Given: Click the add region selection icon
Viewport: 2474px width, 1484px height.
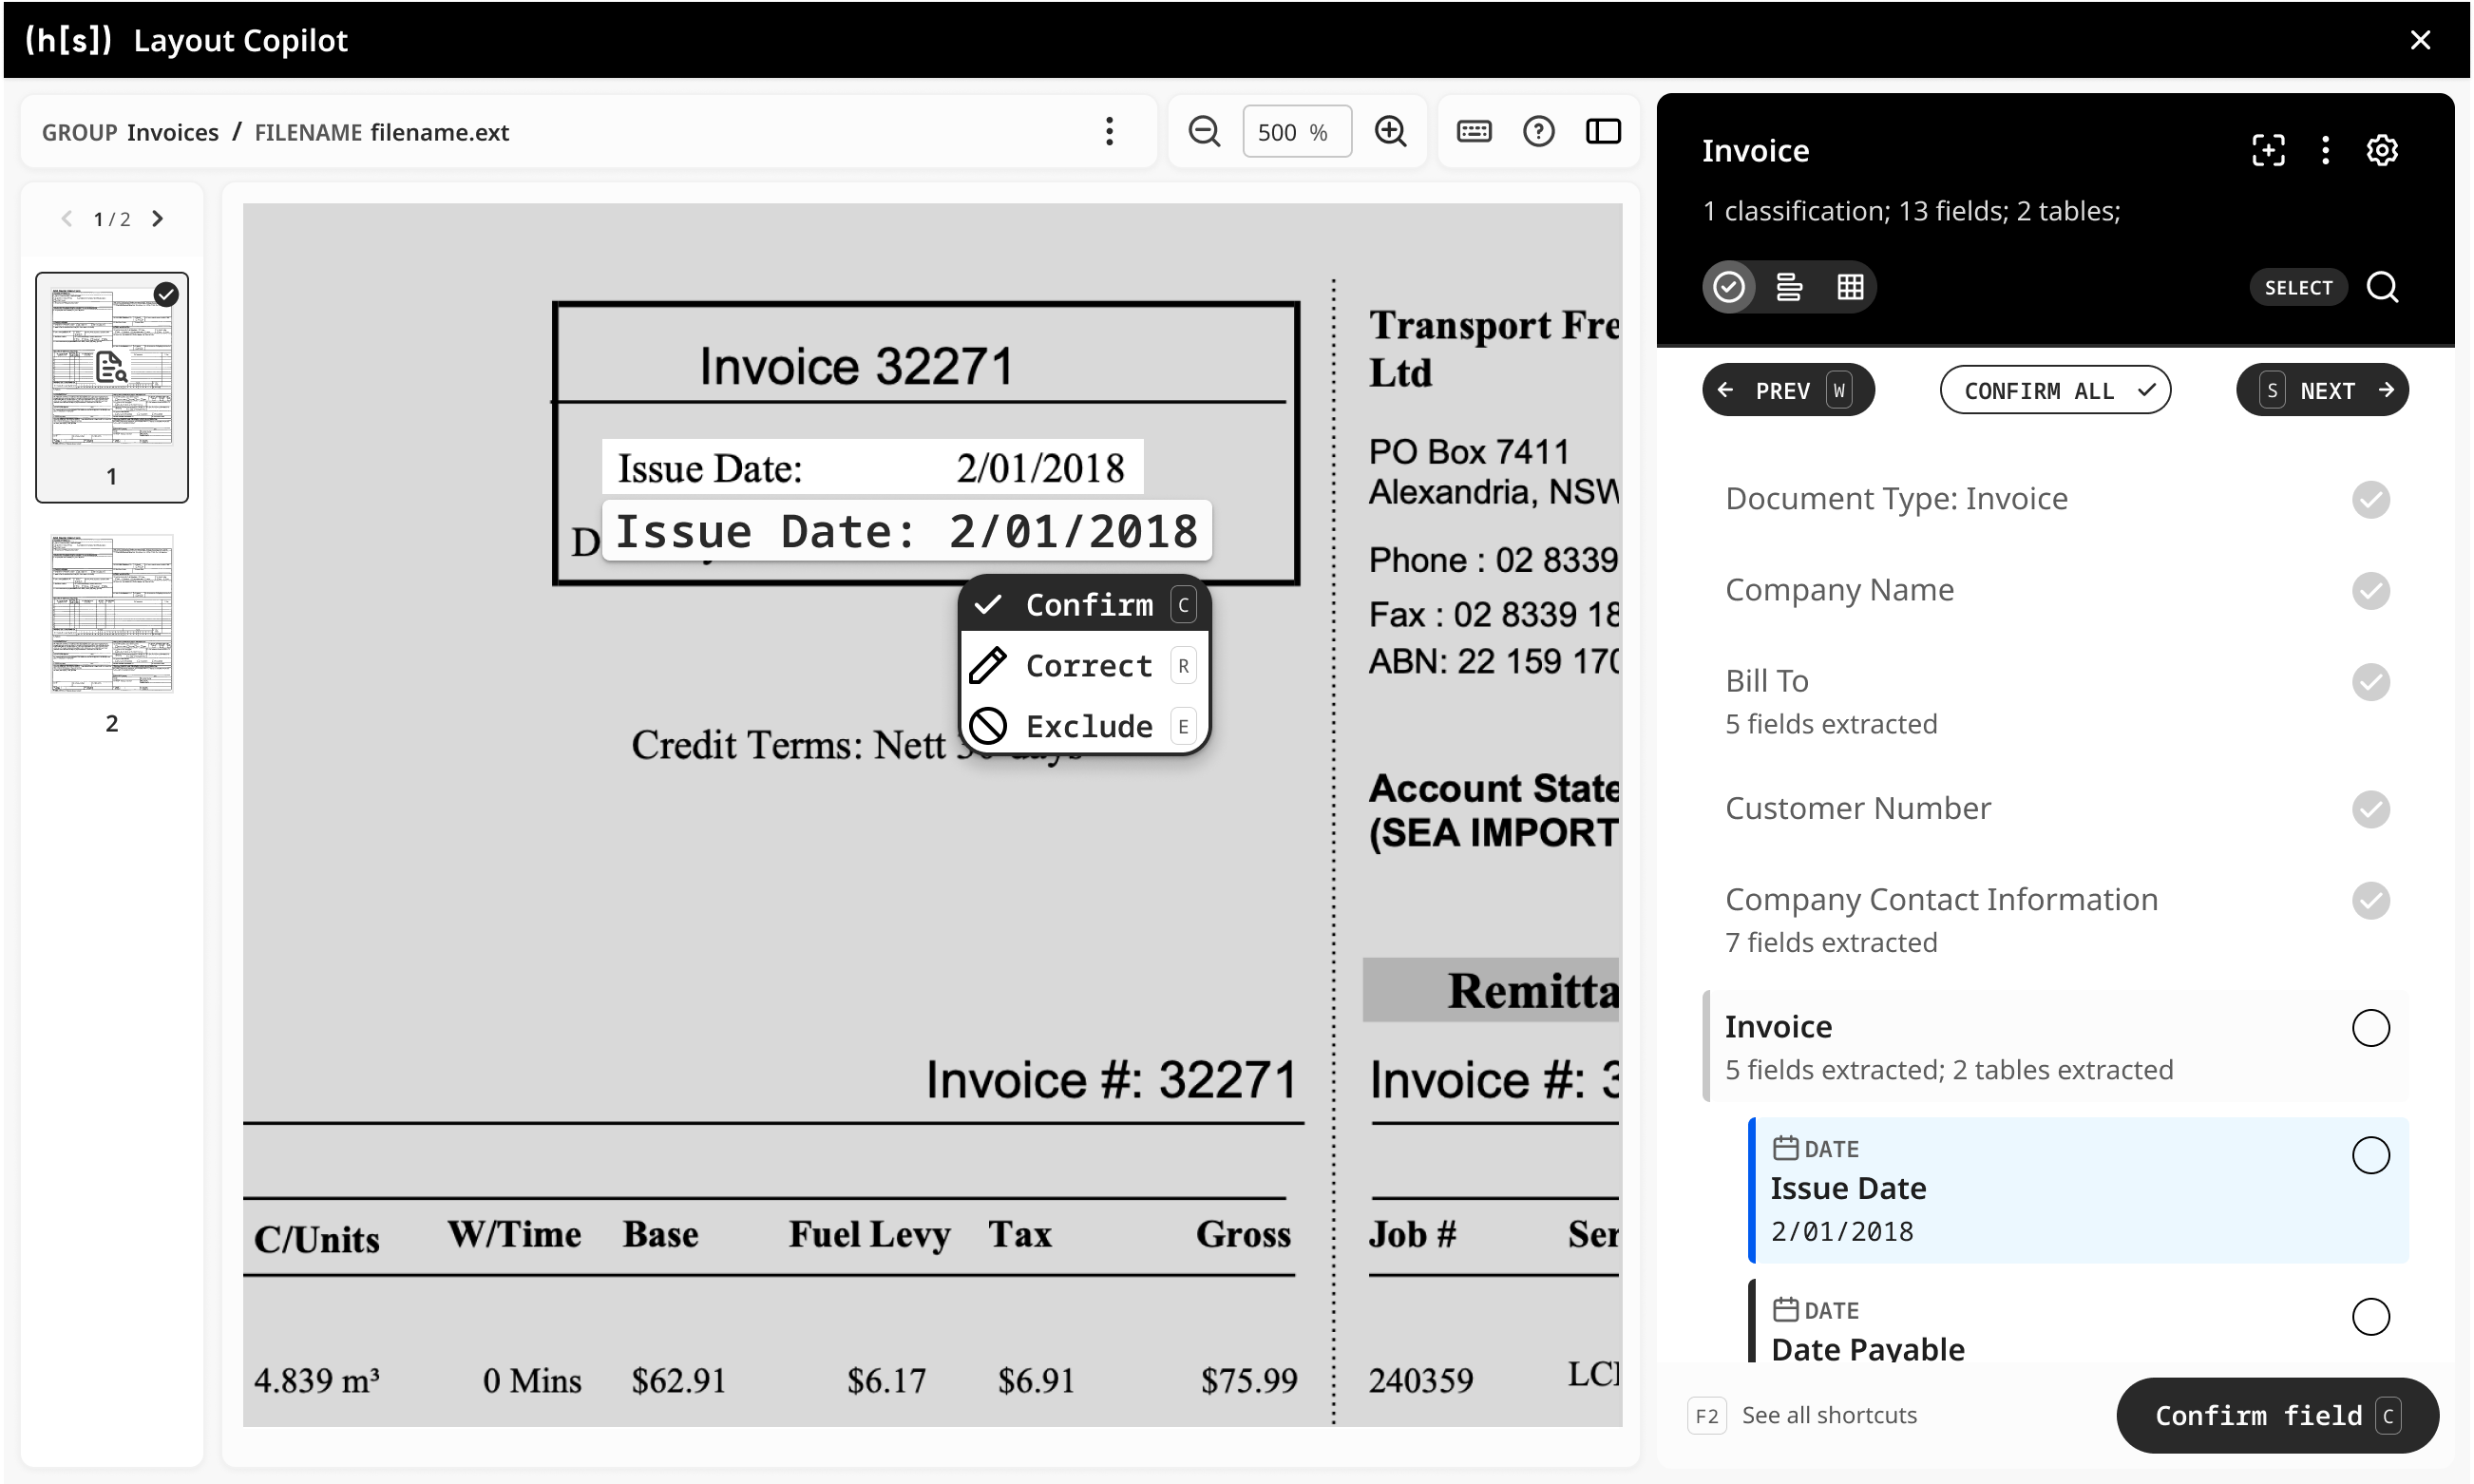Looking at the screenshot, I should tap(2268, 150).
